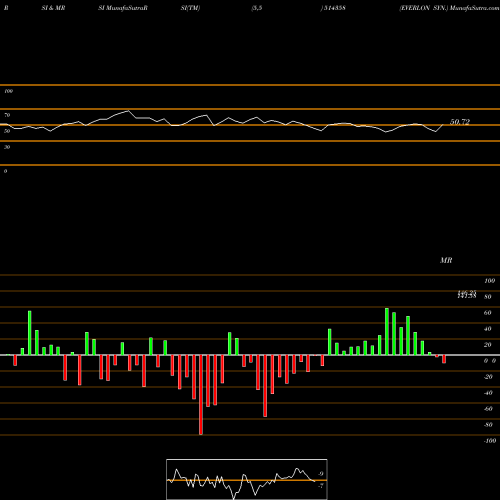The height and width of the screenshot is (500, 500).
Task: Click the RSI axis label 70
Action: tap(7, 115)
